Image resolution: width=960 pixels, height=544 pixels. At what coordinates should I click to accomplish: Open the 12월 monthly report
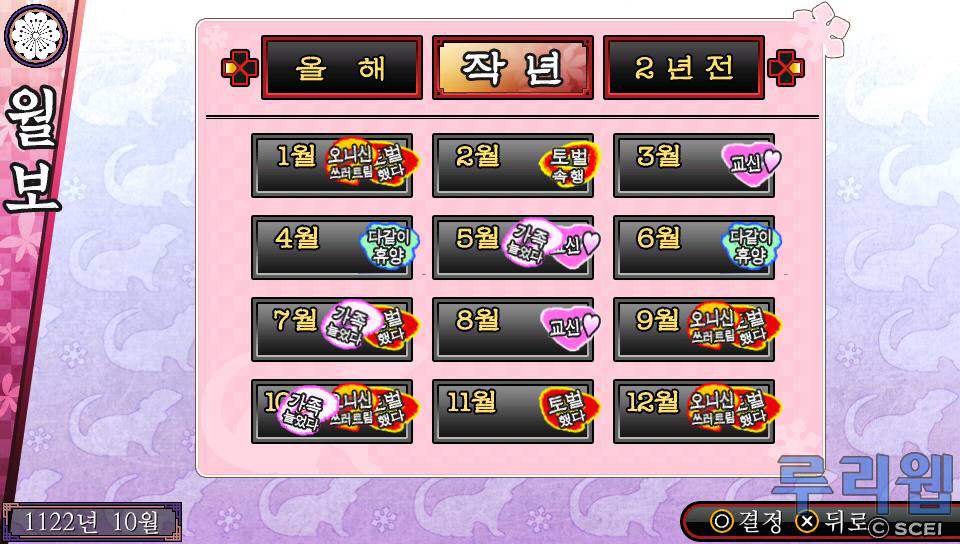(x=694, y=411)
